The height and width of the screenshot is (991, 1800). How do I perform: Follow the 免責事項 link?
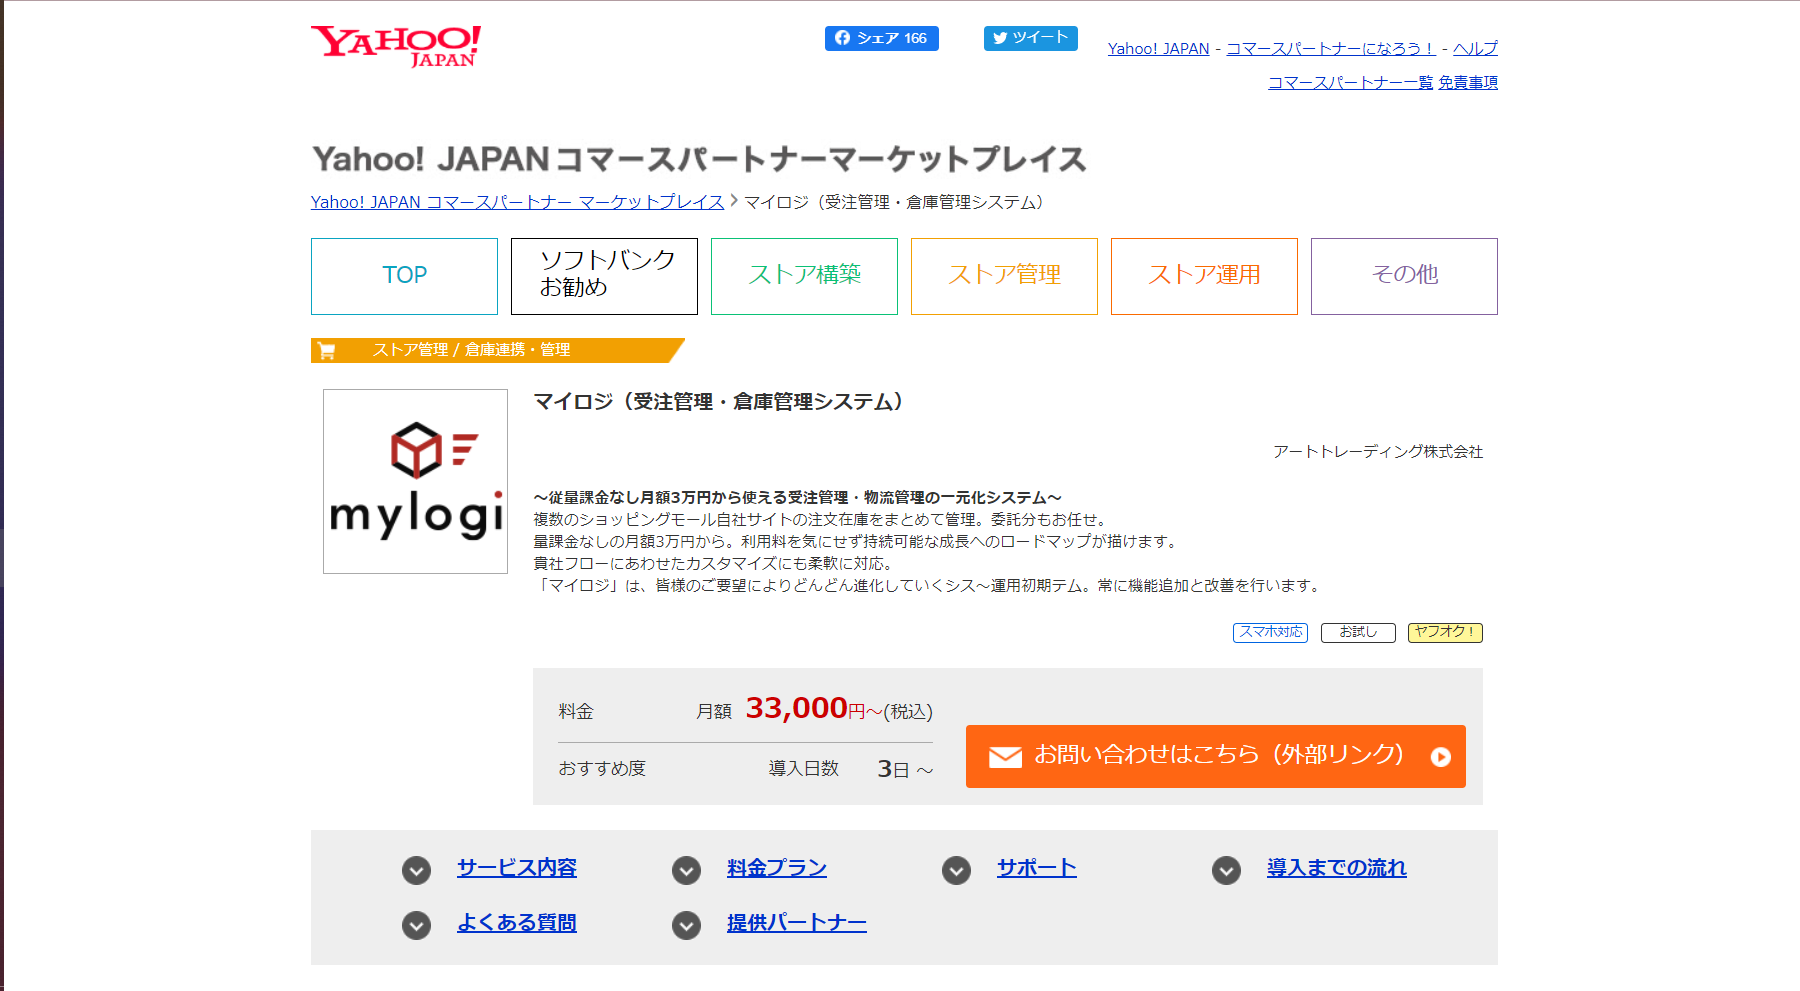[x=1468, y=82]
